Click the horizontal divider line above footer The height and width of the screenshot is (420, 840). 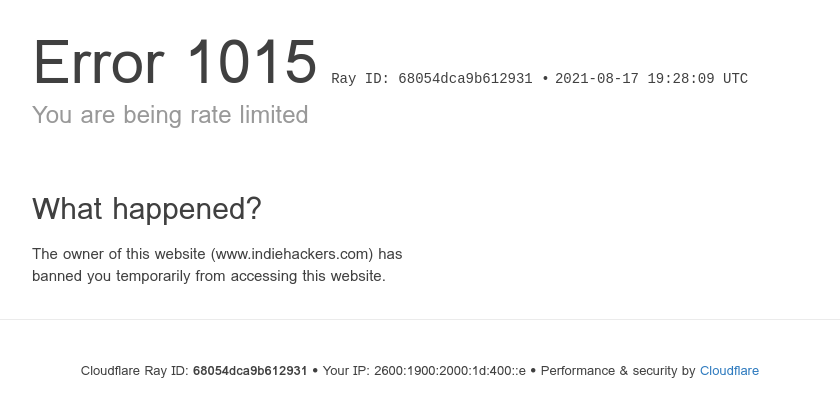click(x=420, y=320)
